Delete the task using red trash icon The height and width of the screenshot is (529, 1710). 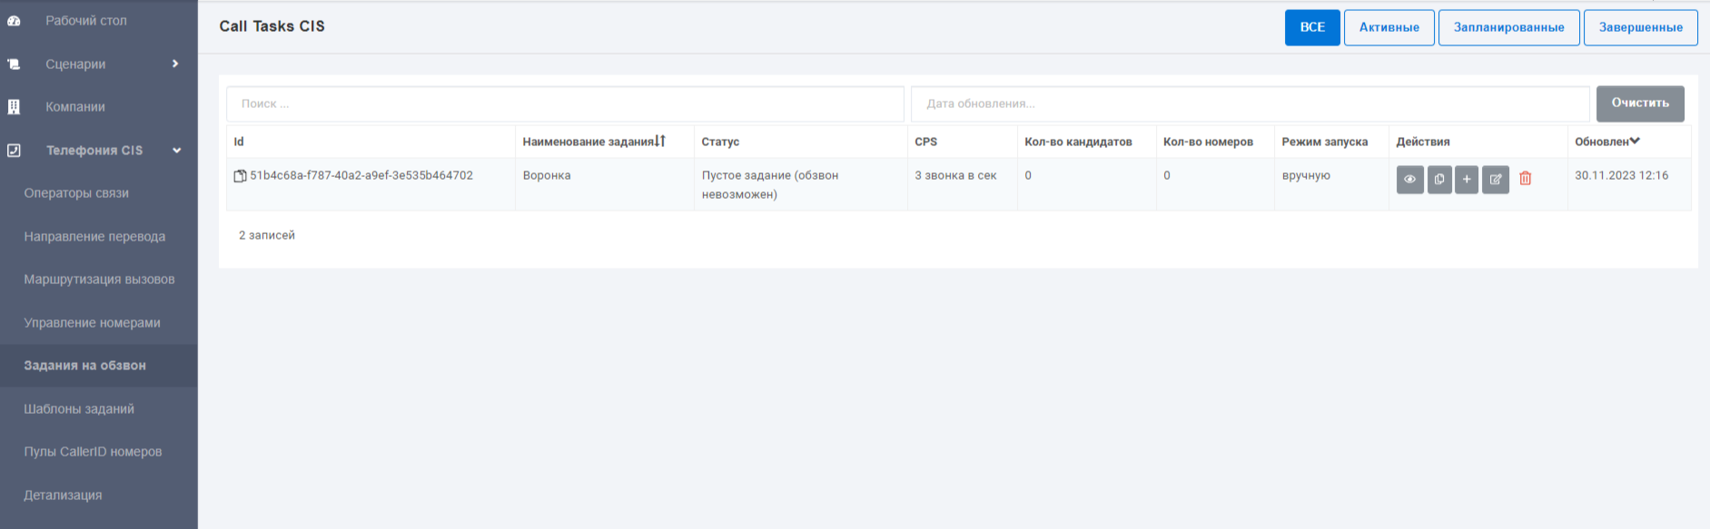tap(1525, 179)
